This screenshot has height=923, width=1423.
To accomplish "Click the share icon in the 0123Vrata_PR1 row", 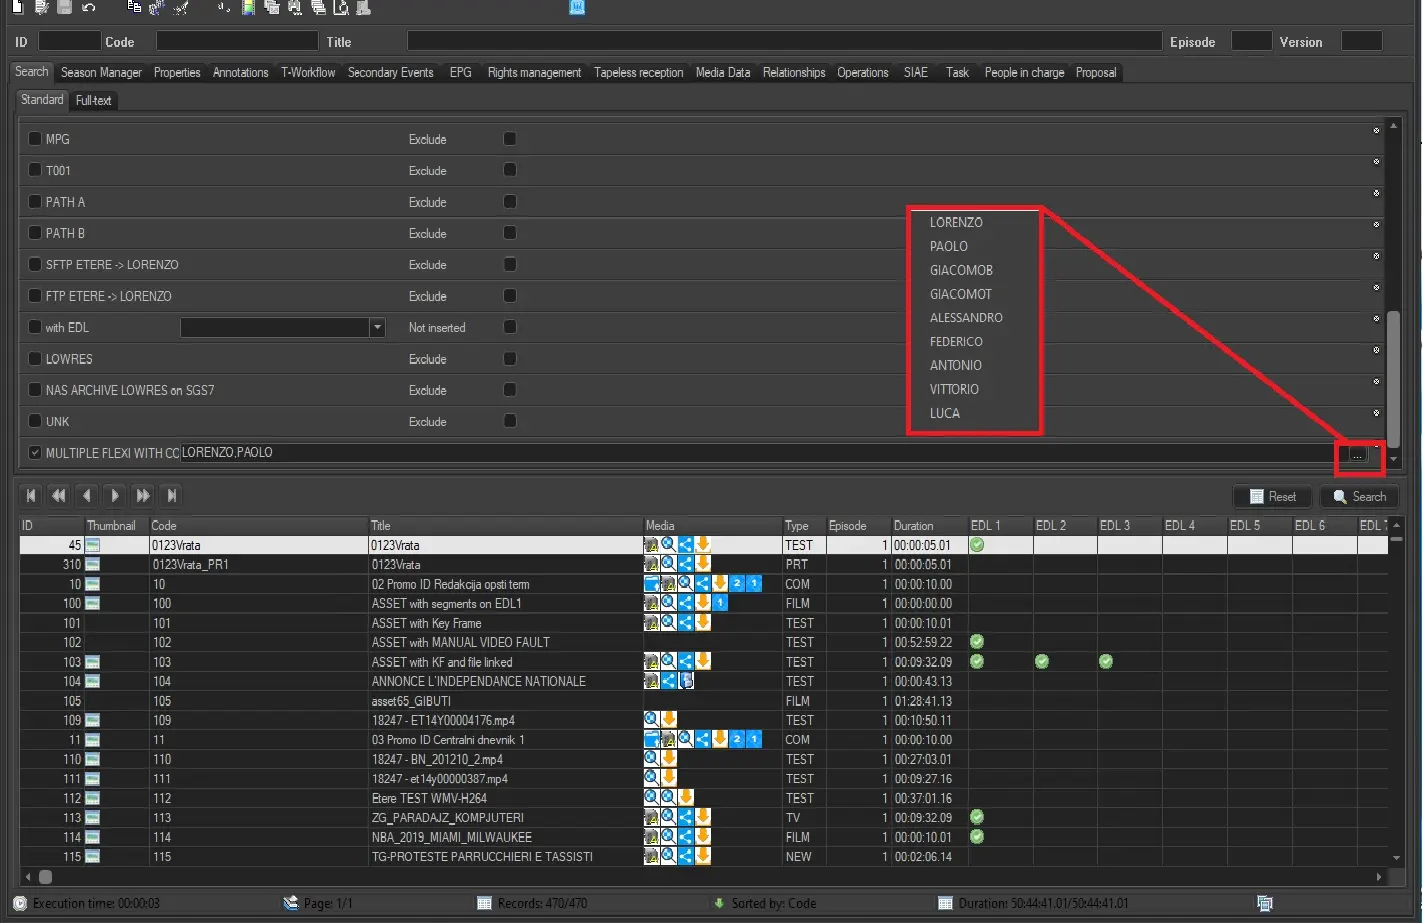I will 685,564.
